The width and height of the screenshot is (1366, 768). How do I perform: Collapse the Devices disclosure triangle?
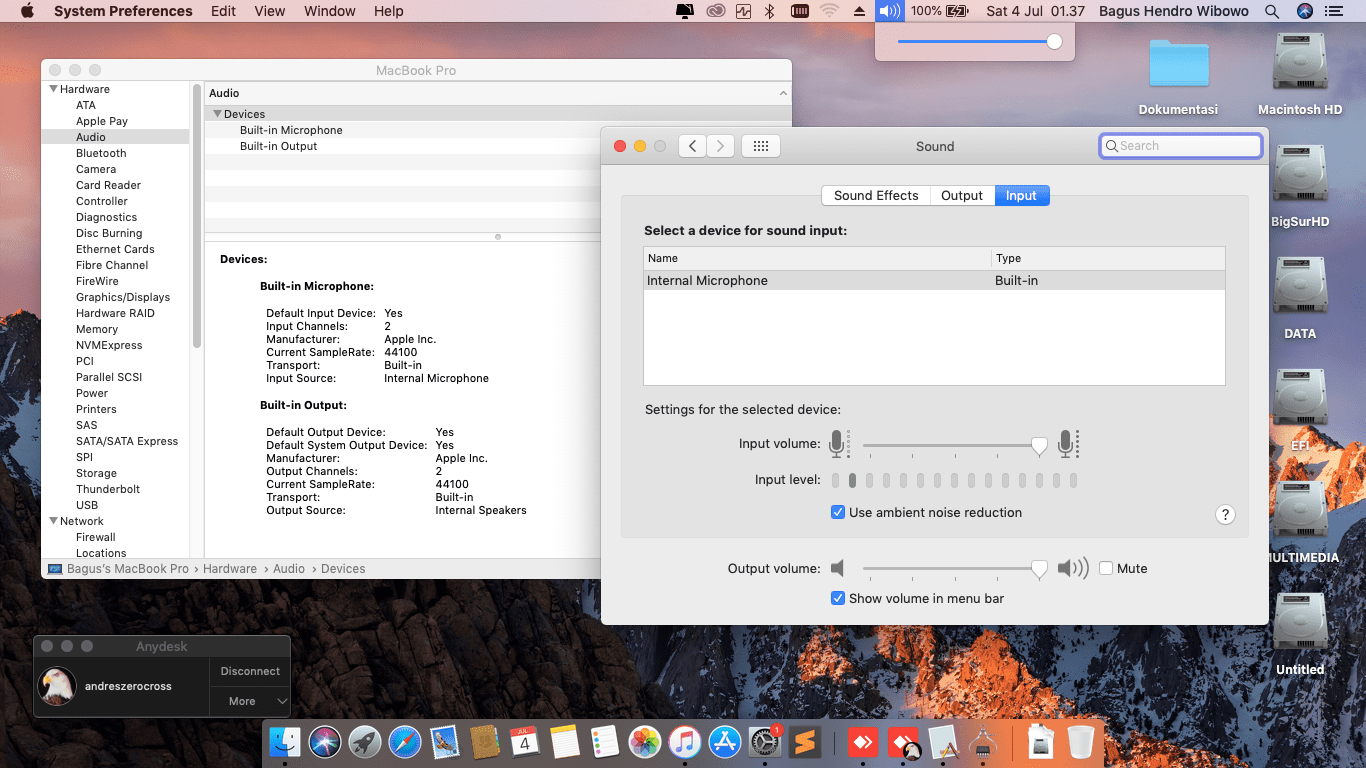(x=217, y=114)
